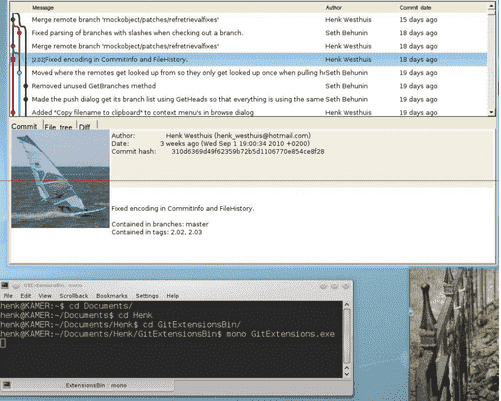Click the Author column header
The height and width of the screenshot is (401, 501).
coord(334,7)
